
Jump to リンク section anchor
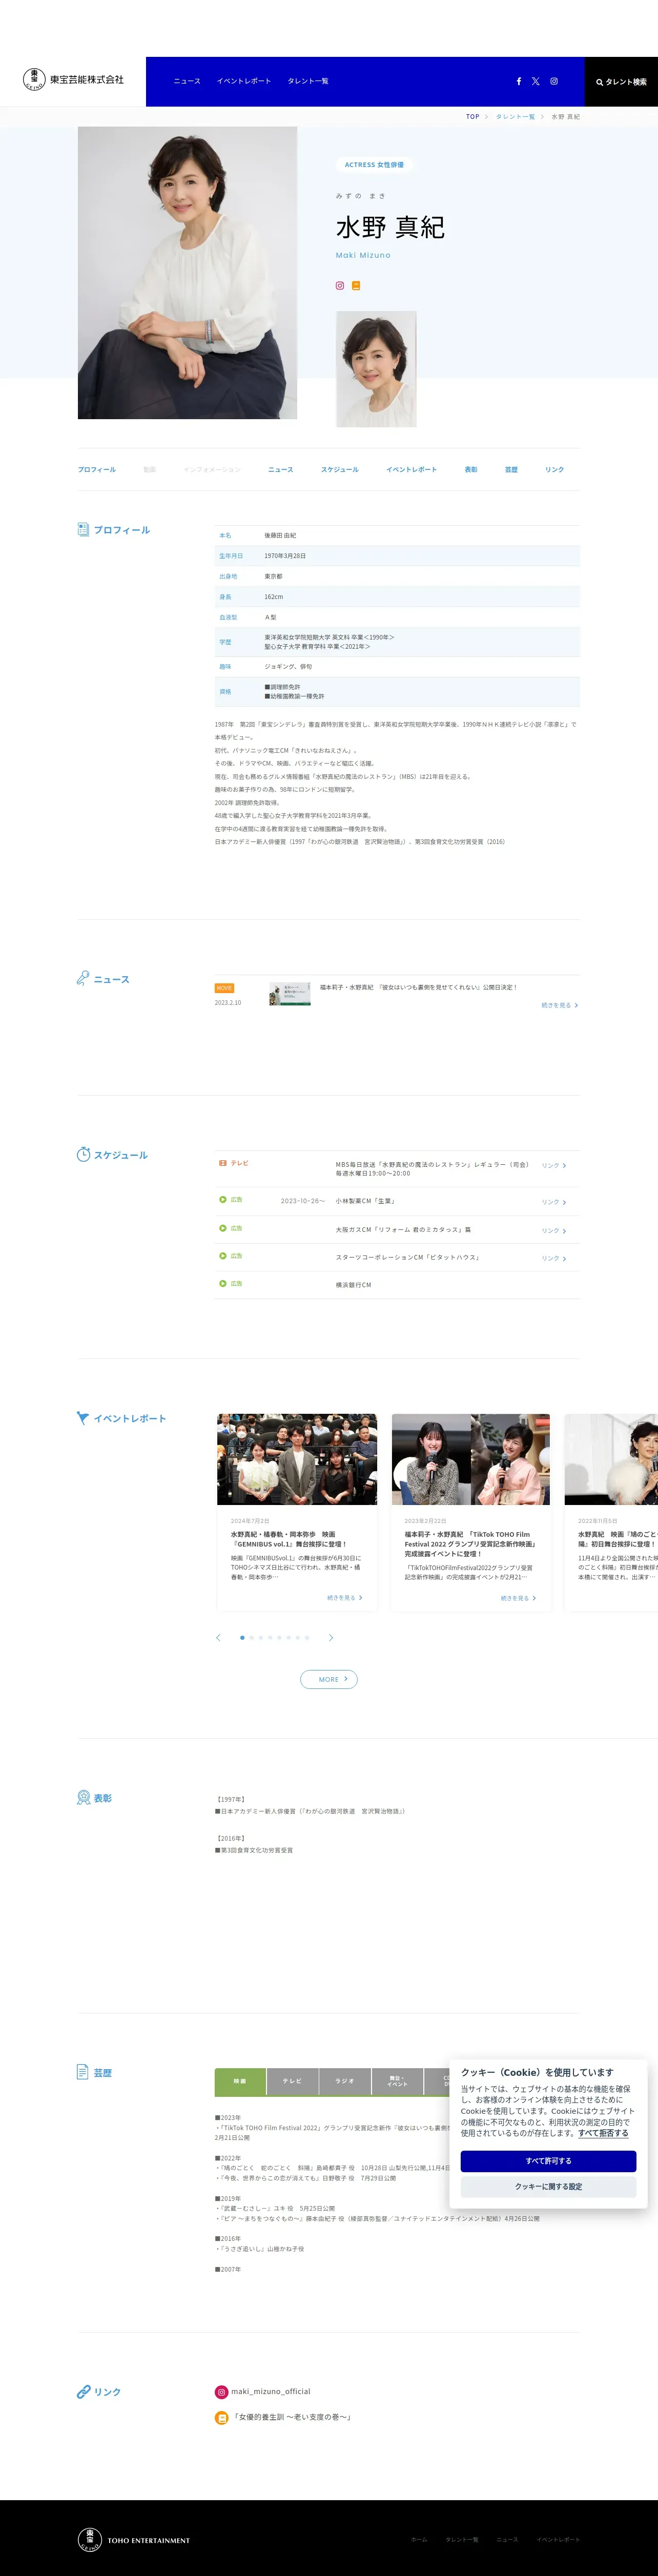(x=555, y=469)
